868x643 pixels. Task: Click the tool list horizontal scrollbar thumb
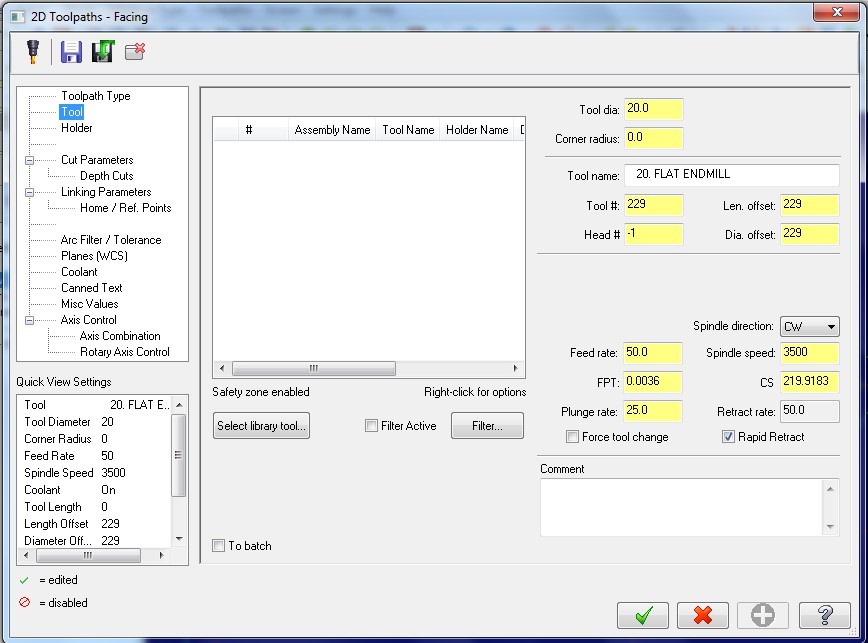click(x=313, y=369)
